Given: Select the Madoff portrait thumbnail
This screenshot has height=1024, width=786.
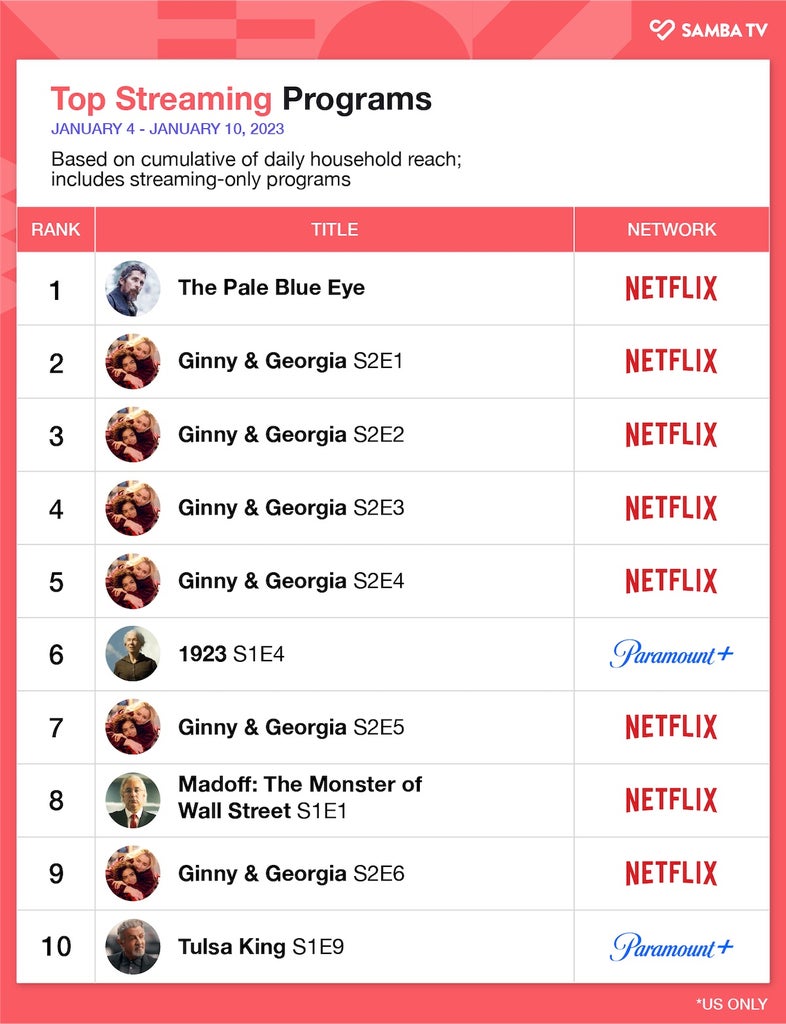Looking at the screenshot, I should [x=133, y=801].
